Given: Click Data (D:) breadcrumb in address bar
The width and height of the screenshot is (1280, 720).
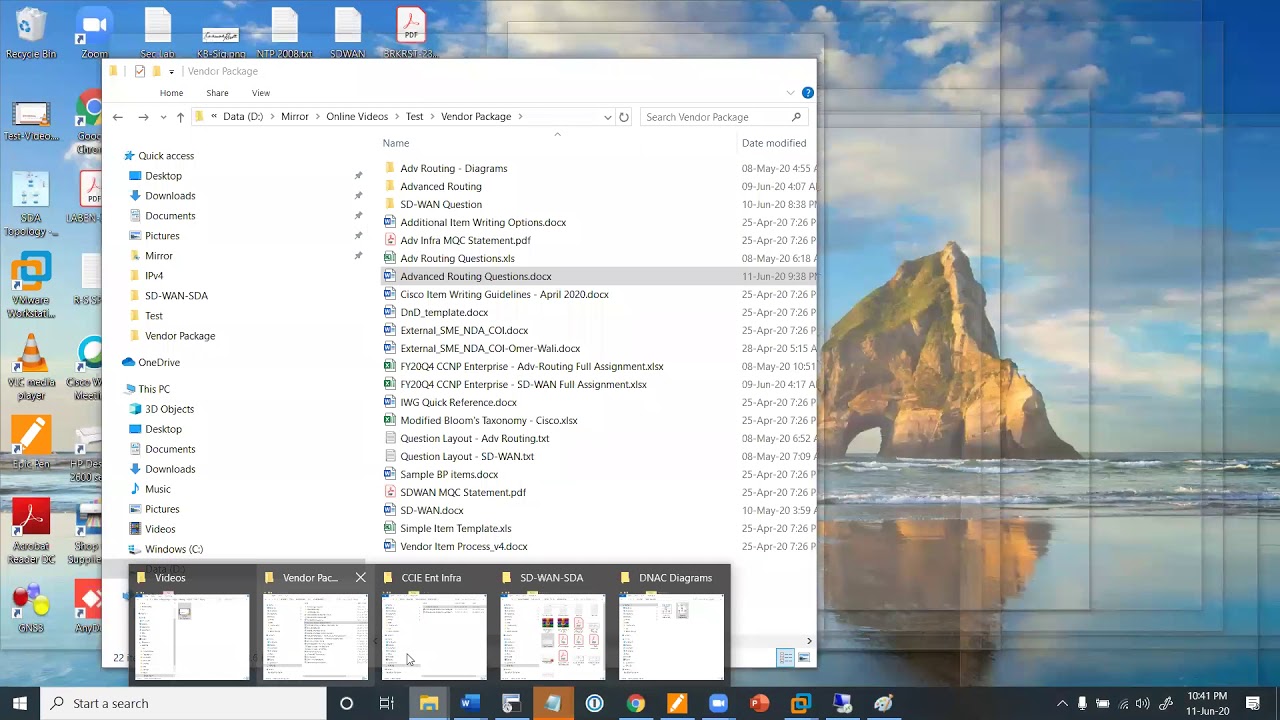Looking at the screenshot, I should click(243, 117).
